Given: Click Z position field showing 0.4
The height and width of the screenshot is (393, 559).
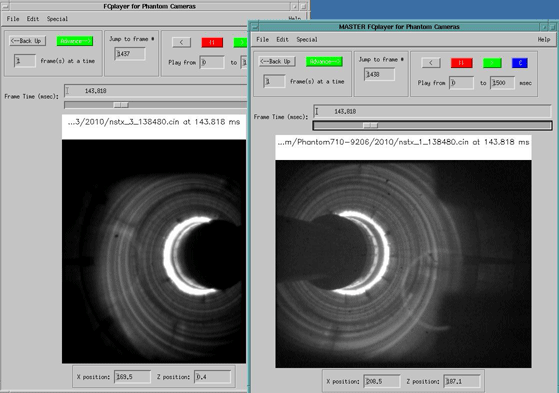Looking at the screenshot, I should tap(212, 377).
